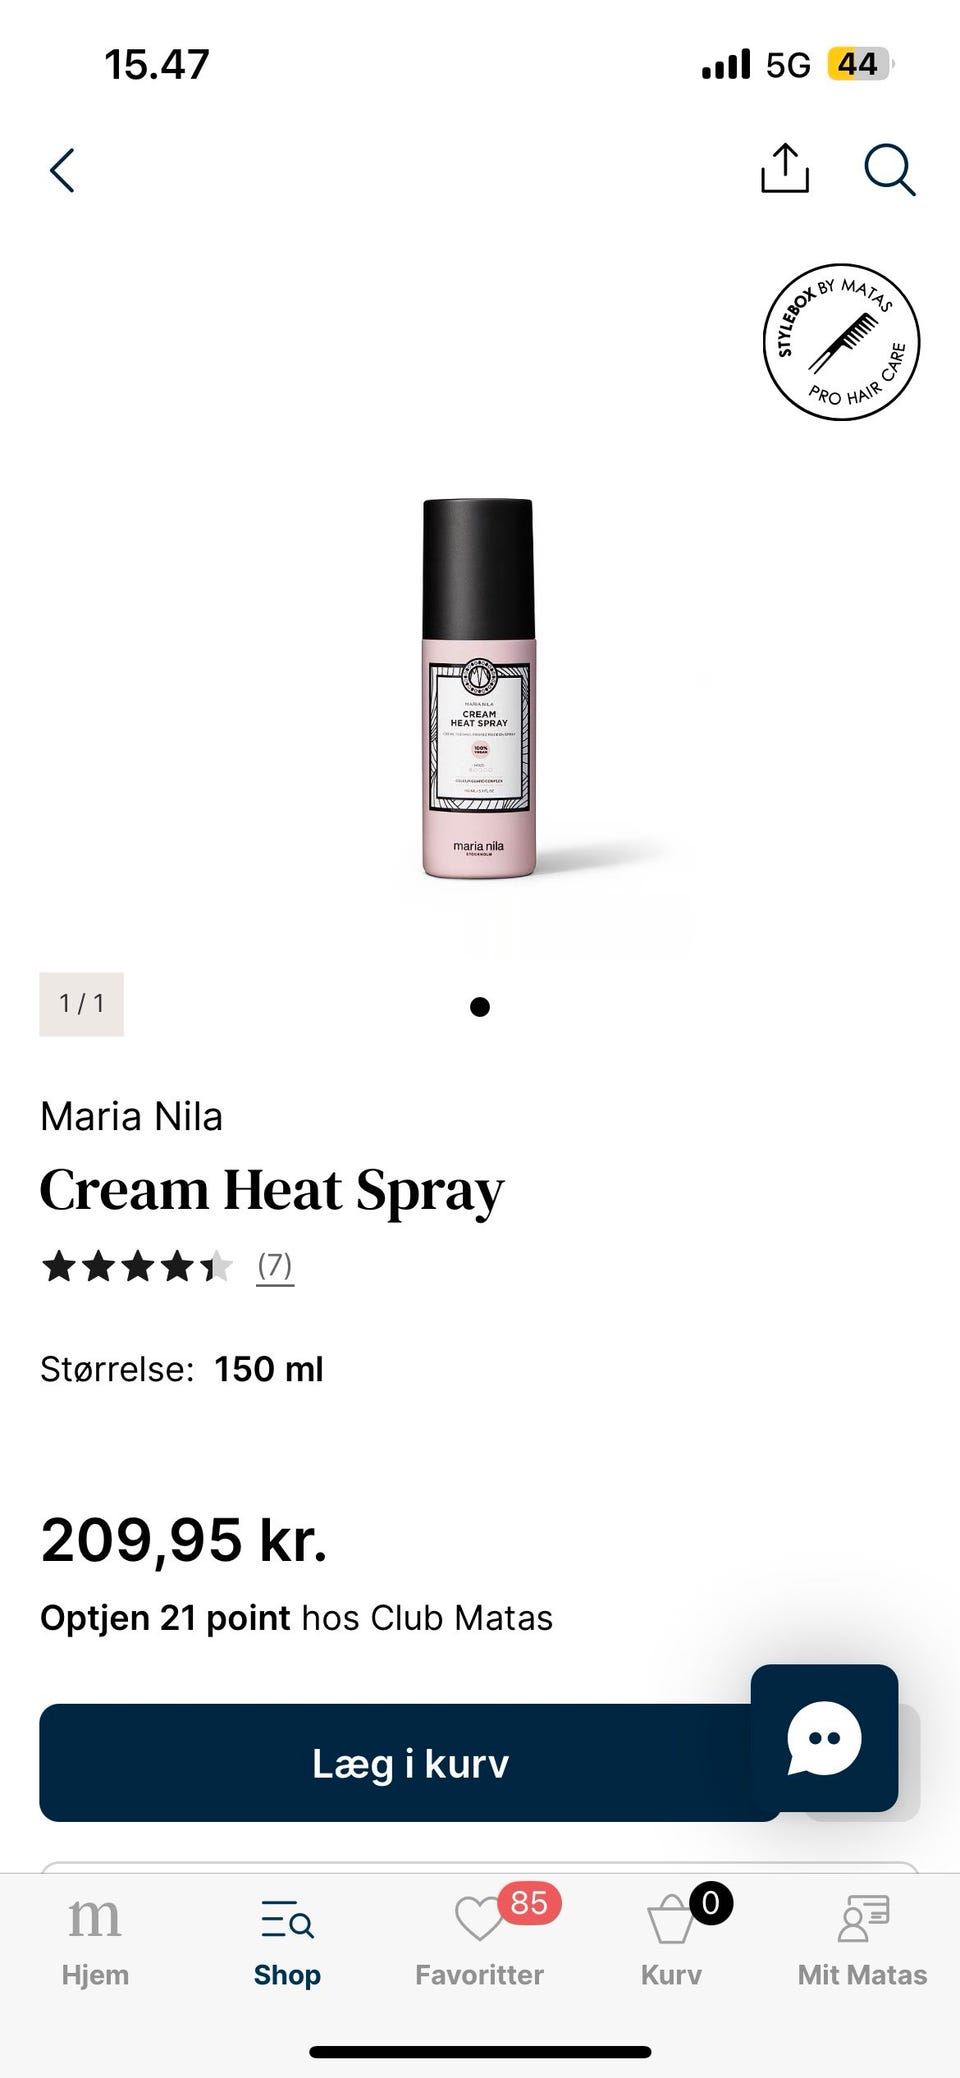Open the 7 reviews link
Viewport: 960px width, 2078px height.
pyautogui.click(x=275, y=1266)
